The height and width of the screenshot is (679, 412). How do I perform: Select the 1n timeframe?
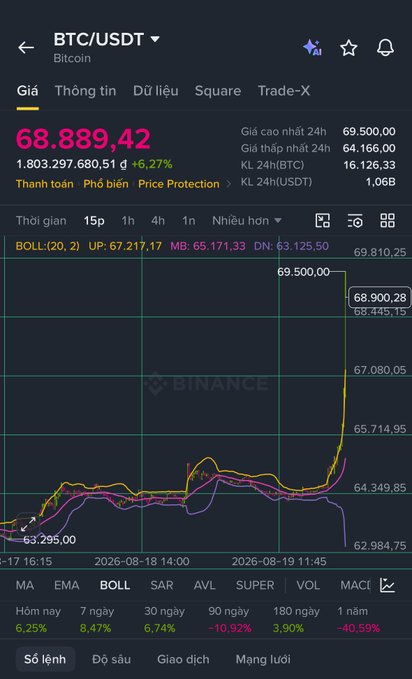coord(188,221)
